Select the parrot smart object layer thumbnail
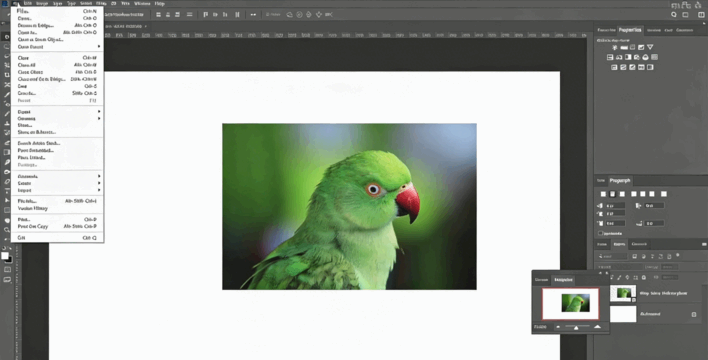This screenshot has width=708, height=360. click(623, 294)
